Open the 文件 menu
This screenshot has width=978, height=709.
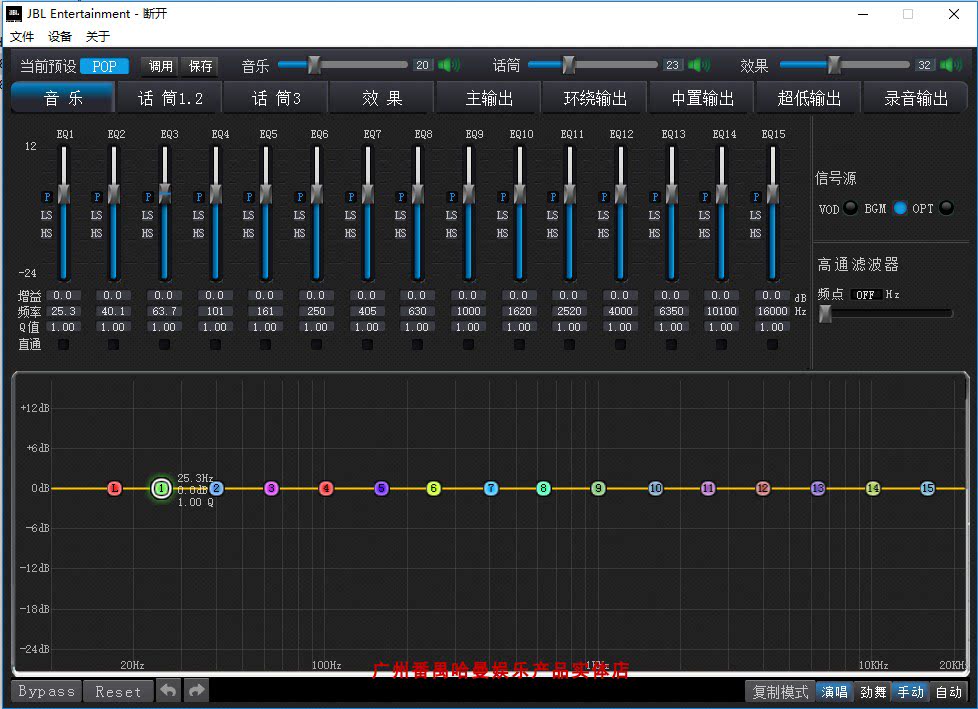point(22,36)
